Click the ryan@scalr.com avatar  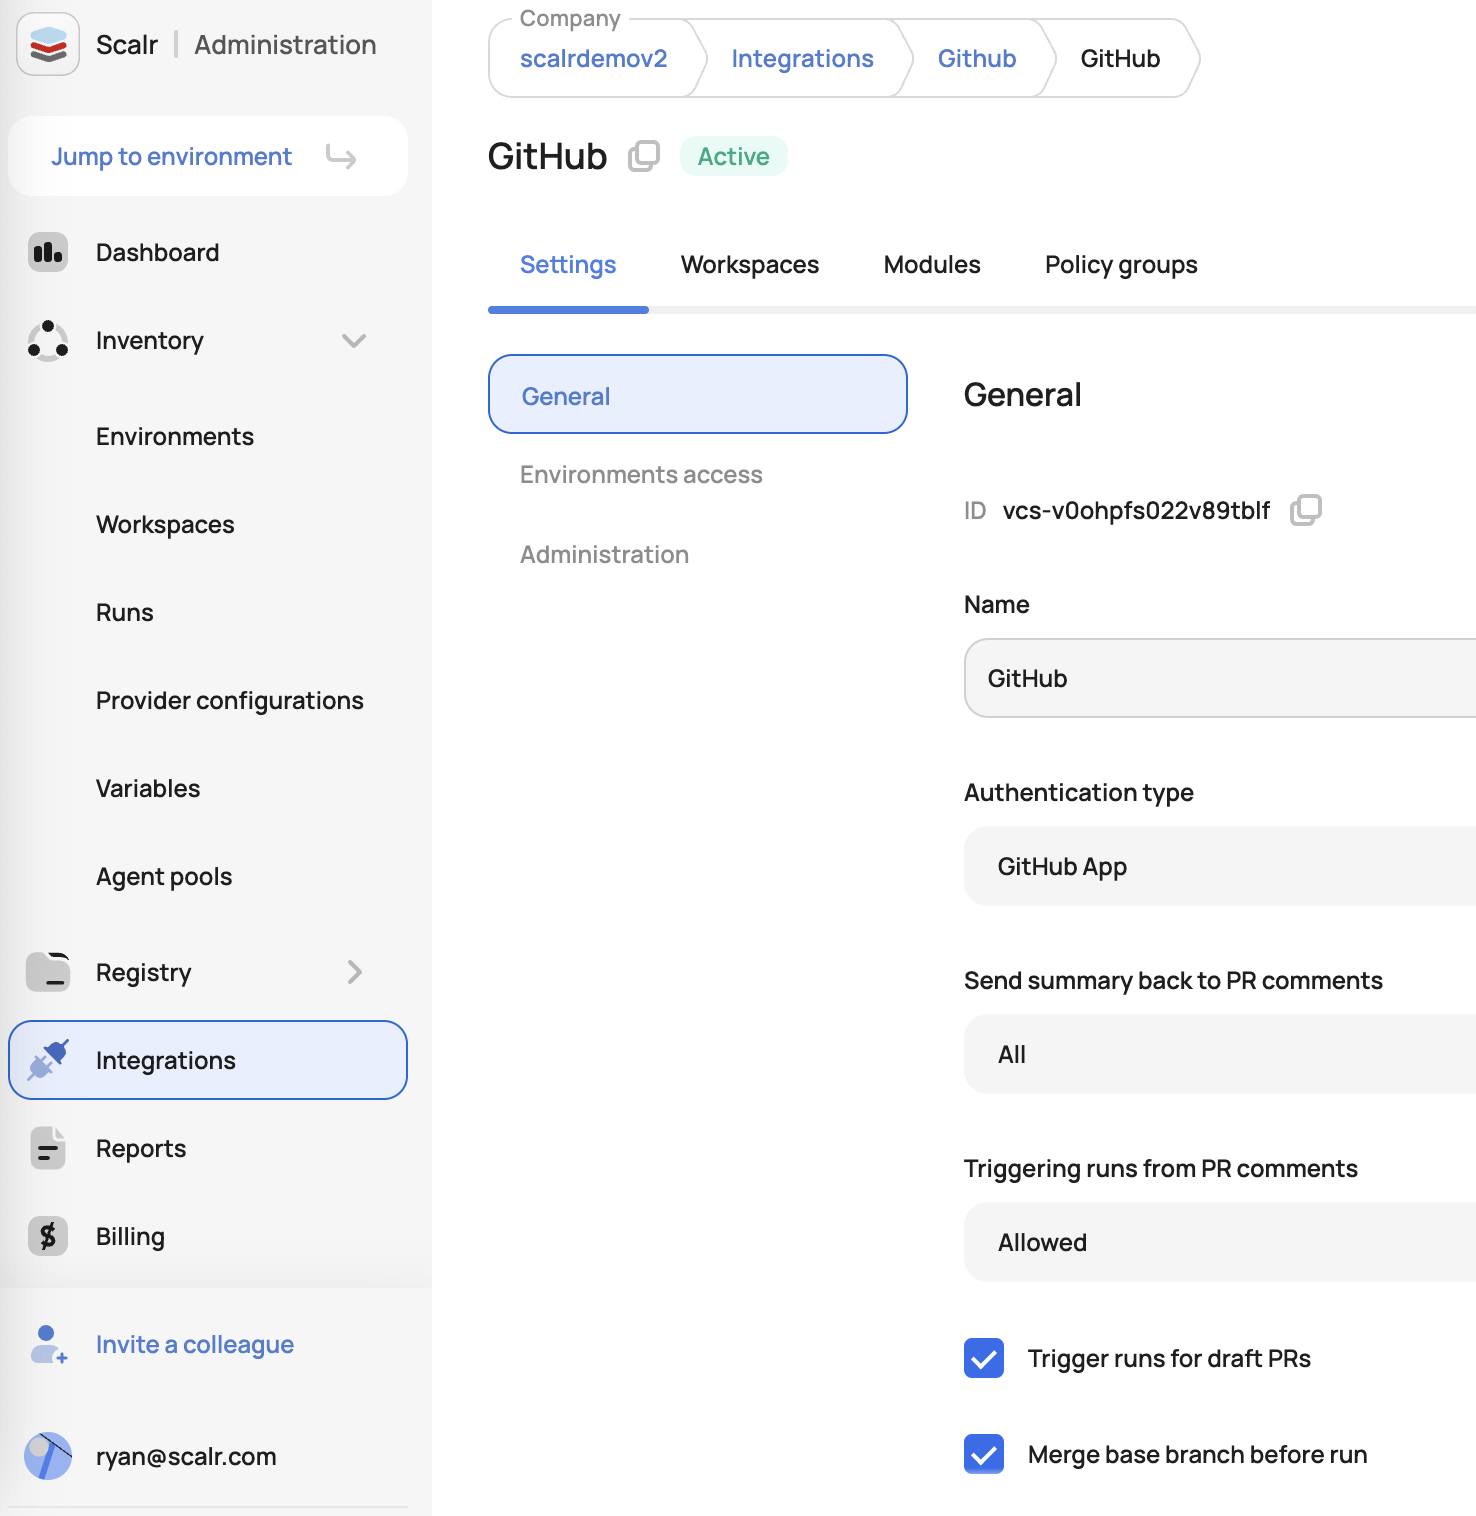pyautogui.click(x=48, y=1456)
